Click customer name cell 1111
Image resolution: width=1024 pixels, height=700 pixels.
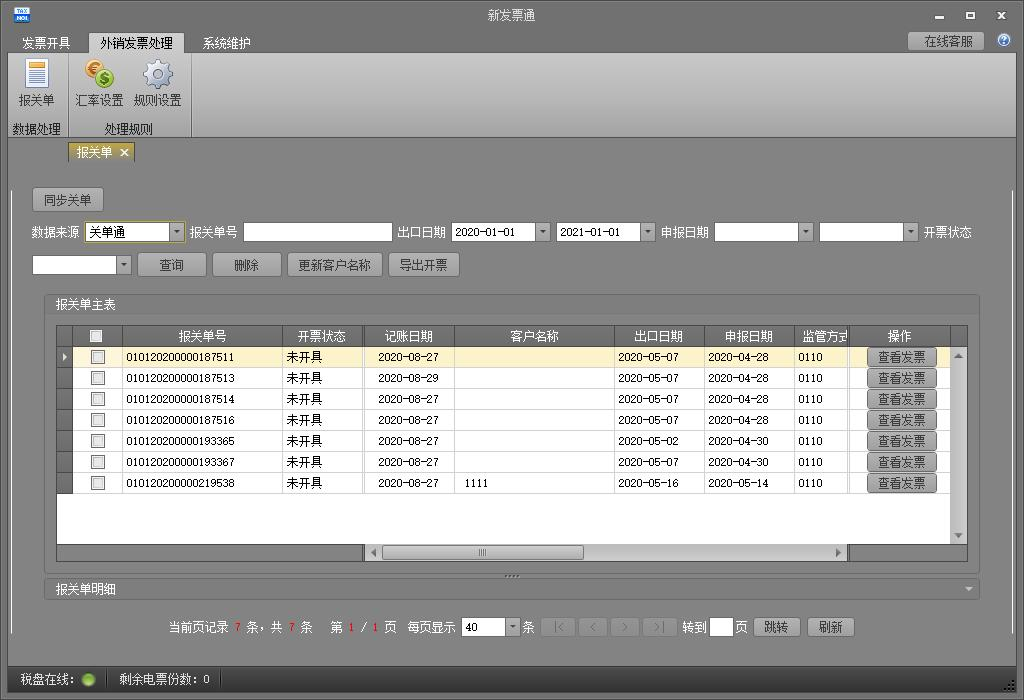[x=534, y=483]
